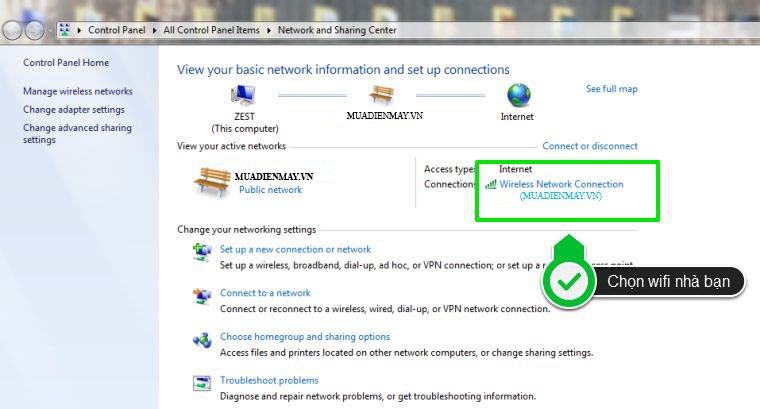The height and width of the screenshot is (409, 760).
Task: Click the Connect to a network icon
Action: coord(202,296)
